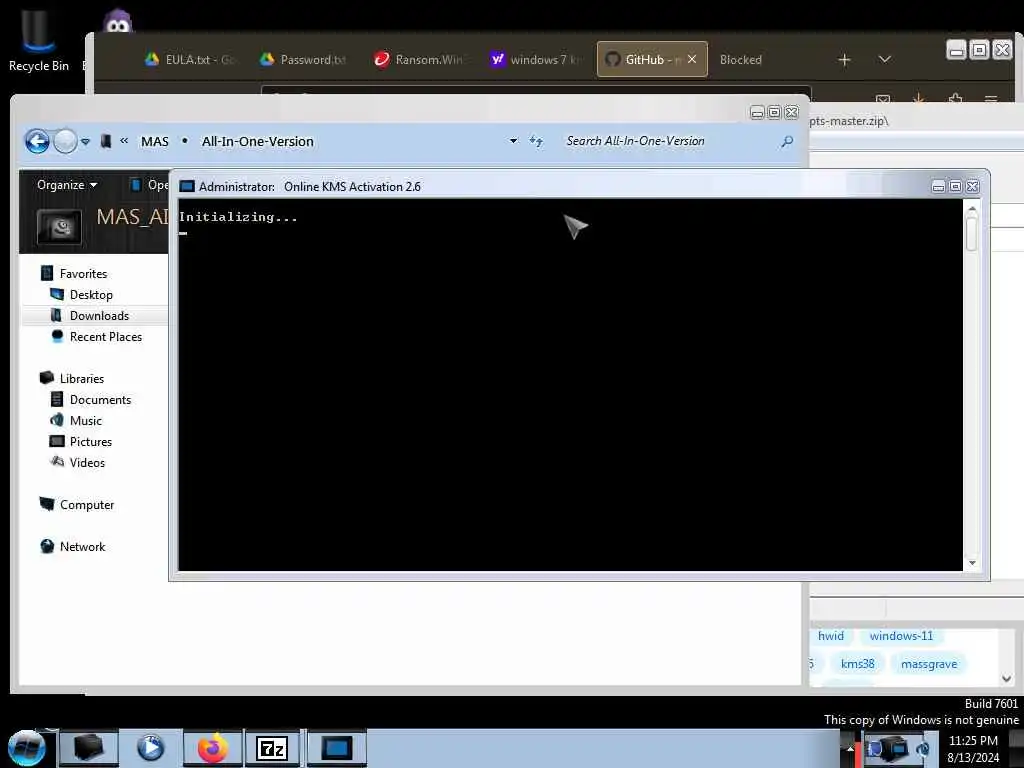Click the browser hamburger menu icon
Screen dimensions: 1024x768
(991, 99)
